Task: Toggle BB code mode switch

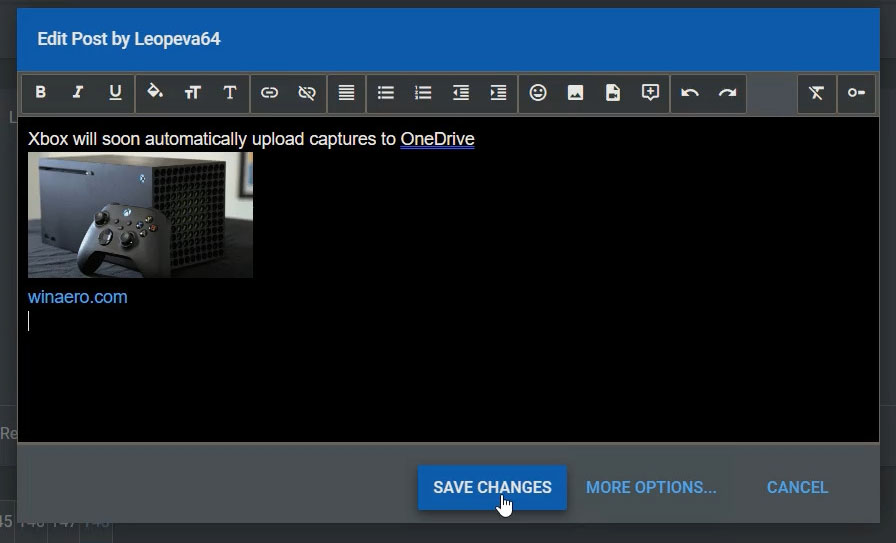Action: coord(856,93)
